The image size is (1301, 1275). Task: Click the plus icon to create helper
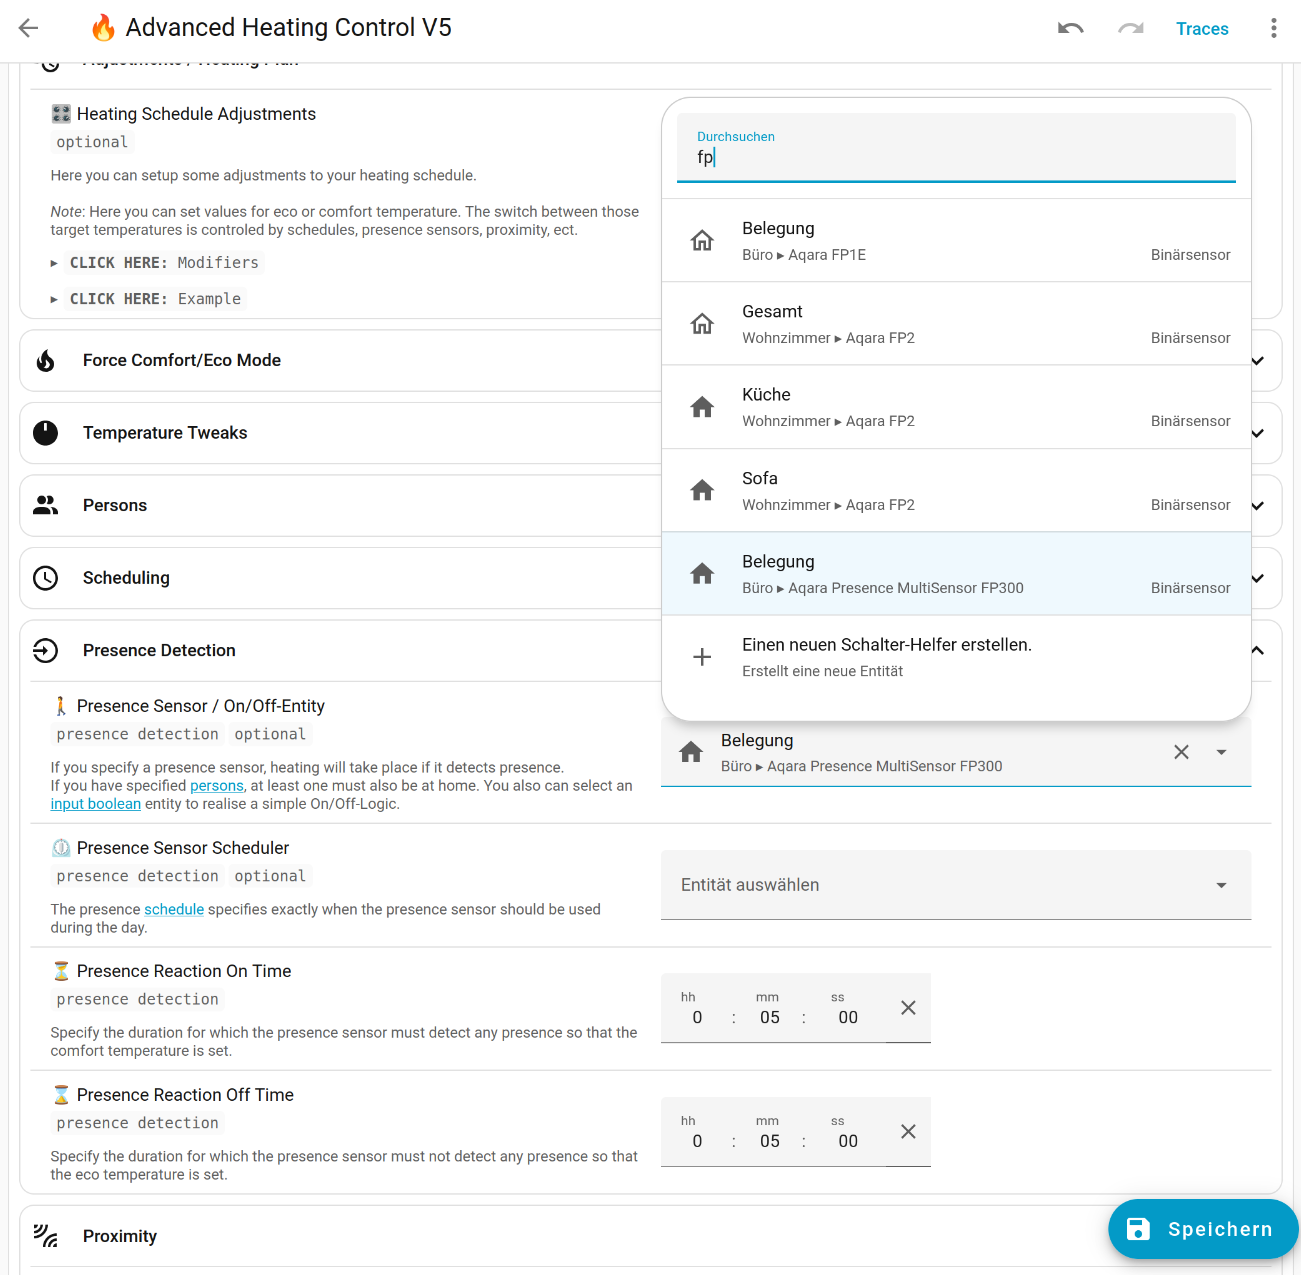coord(702,657)
